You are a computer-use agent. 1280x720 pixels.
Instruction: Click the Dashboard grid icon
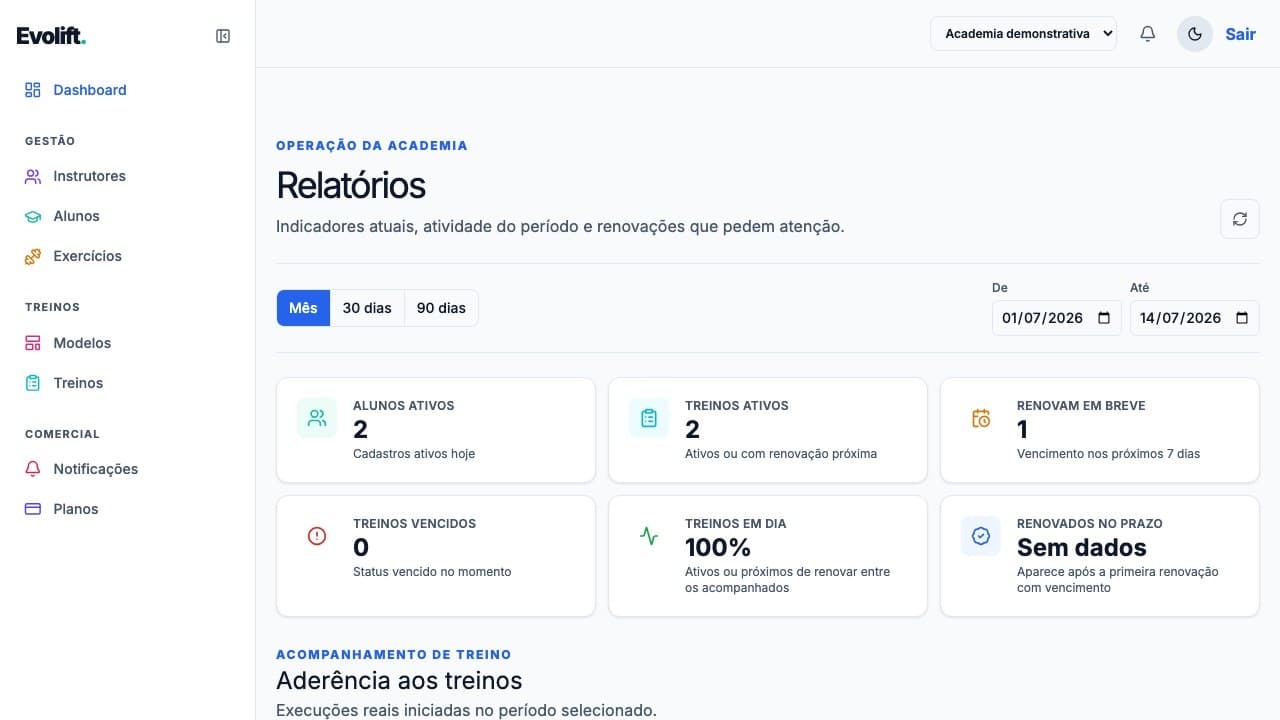(x=33, y=90)
